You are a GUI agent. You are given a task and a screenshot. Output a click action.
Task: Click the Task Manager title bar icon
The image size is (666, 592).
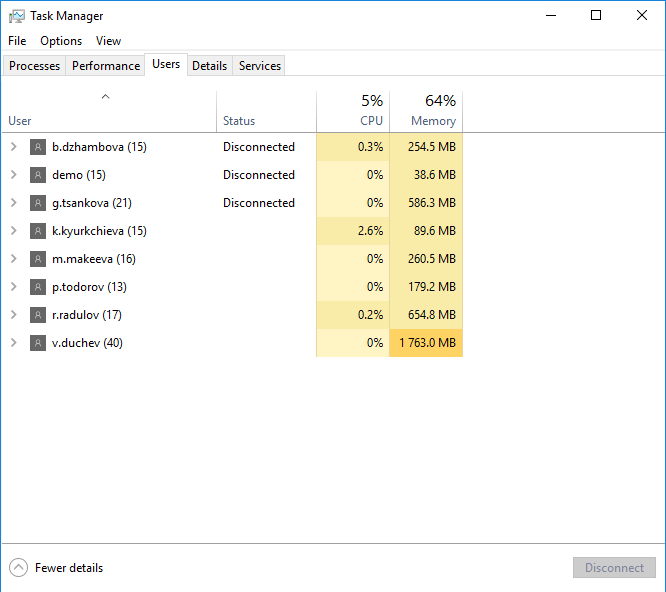[x=17, y=16]
